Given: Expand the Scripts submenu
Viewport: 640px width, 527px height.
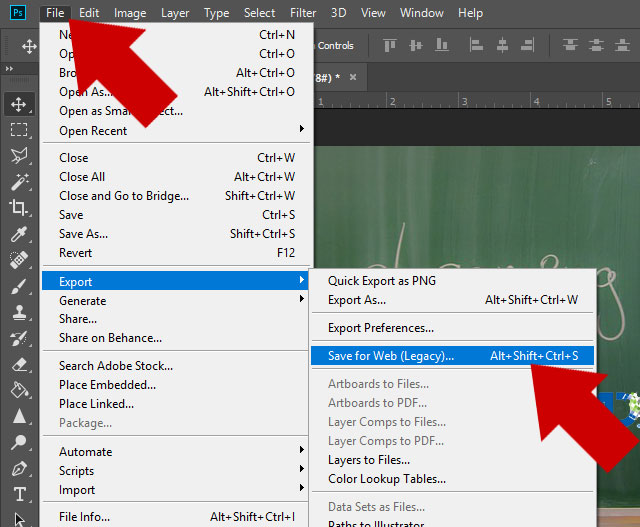Looking at the screenshot, I should tap(175, 471).
